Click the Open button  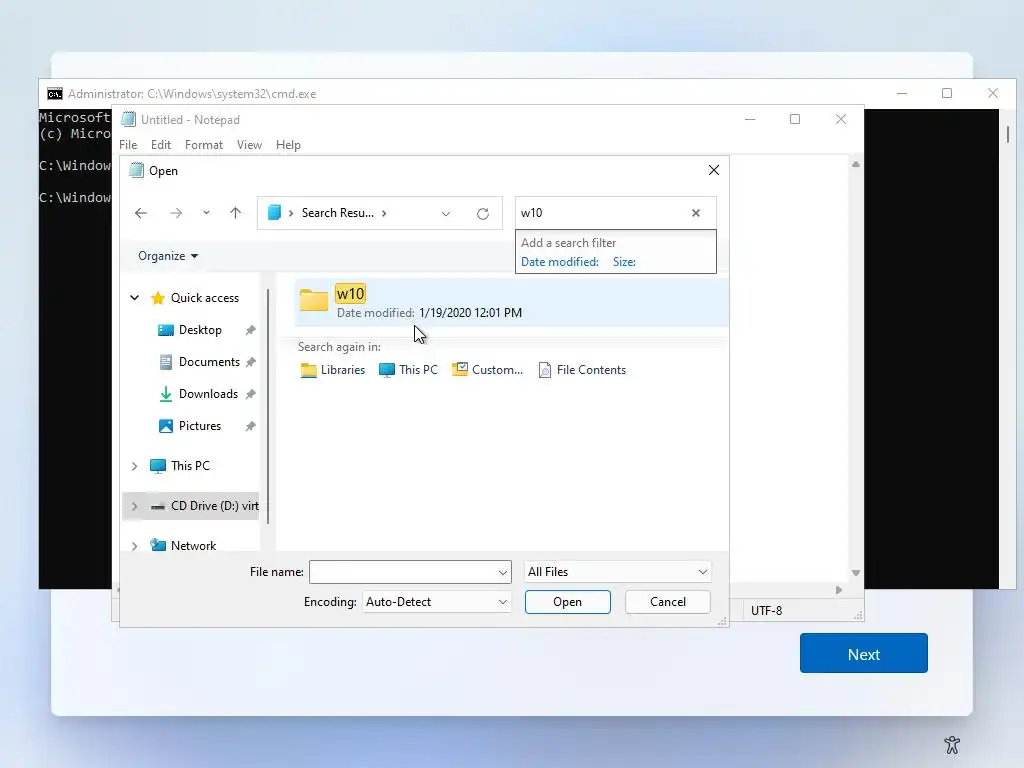[568, 602]
